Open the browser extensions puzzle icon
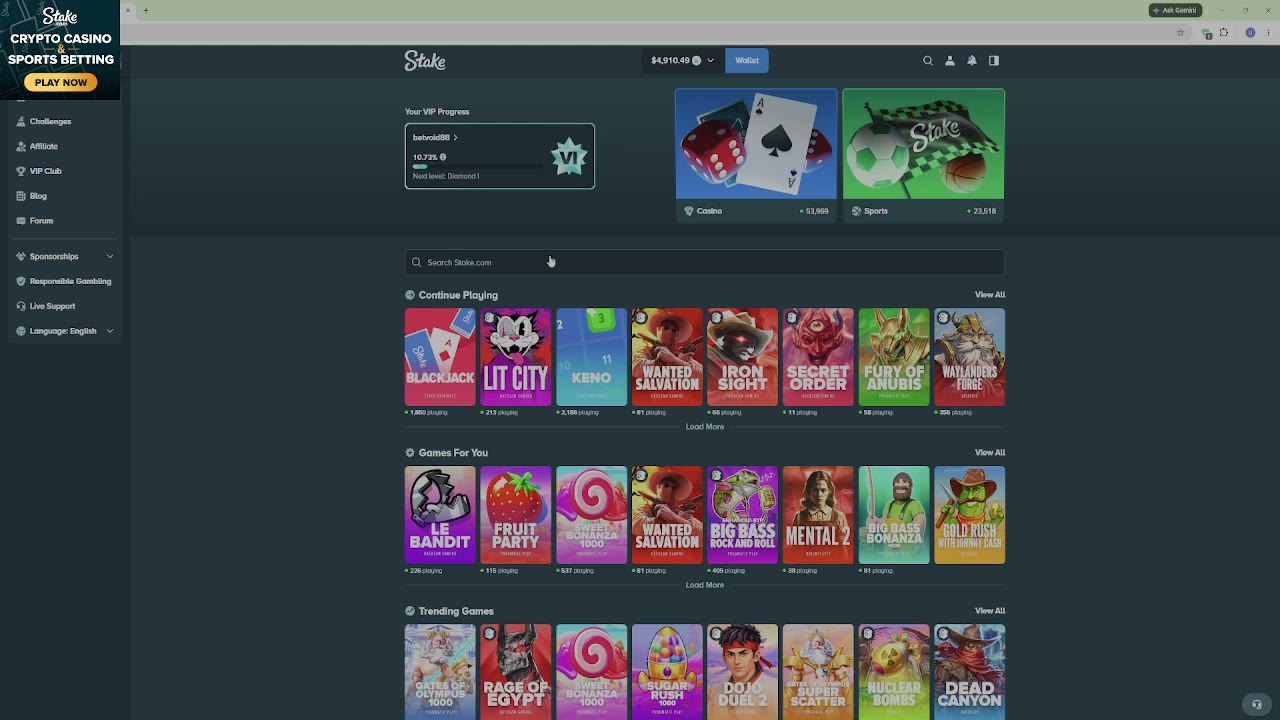The height and width of the screenshot is (720, 1280). pyautogui.click(x=1224, y=33)
